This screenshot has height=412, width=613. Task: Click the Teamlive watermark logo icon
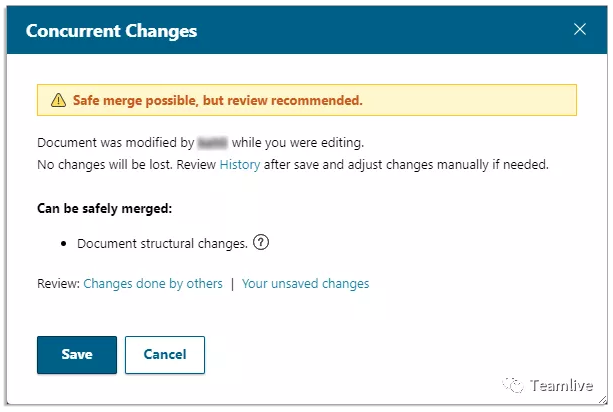(514, 385)
